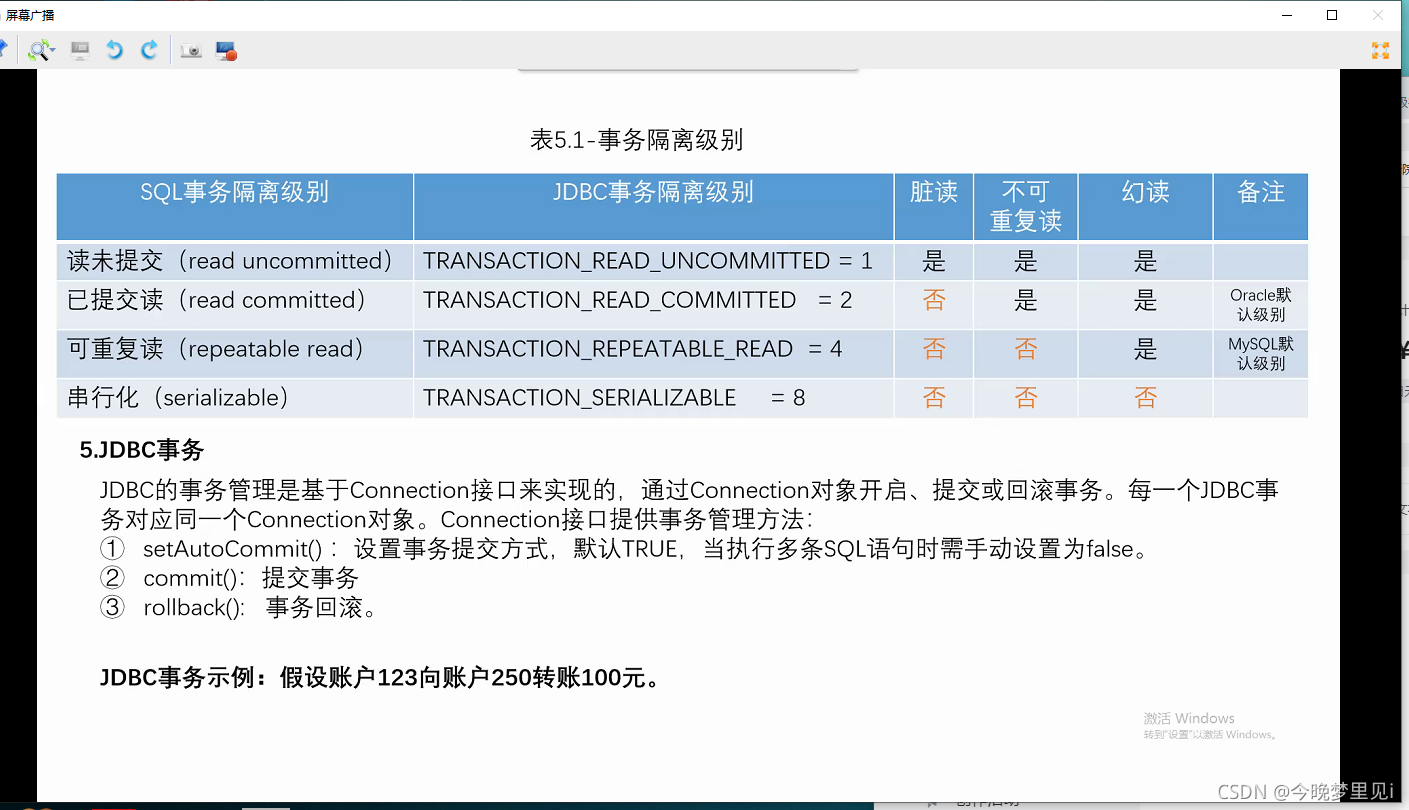Select the 已提交读 (read committed) cell
Screen dimensions: 1409x810
click(x=235, y=304)
